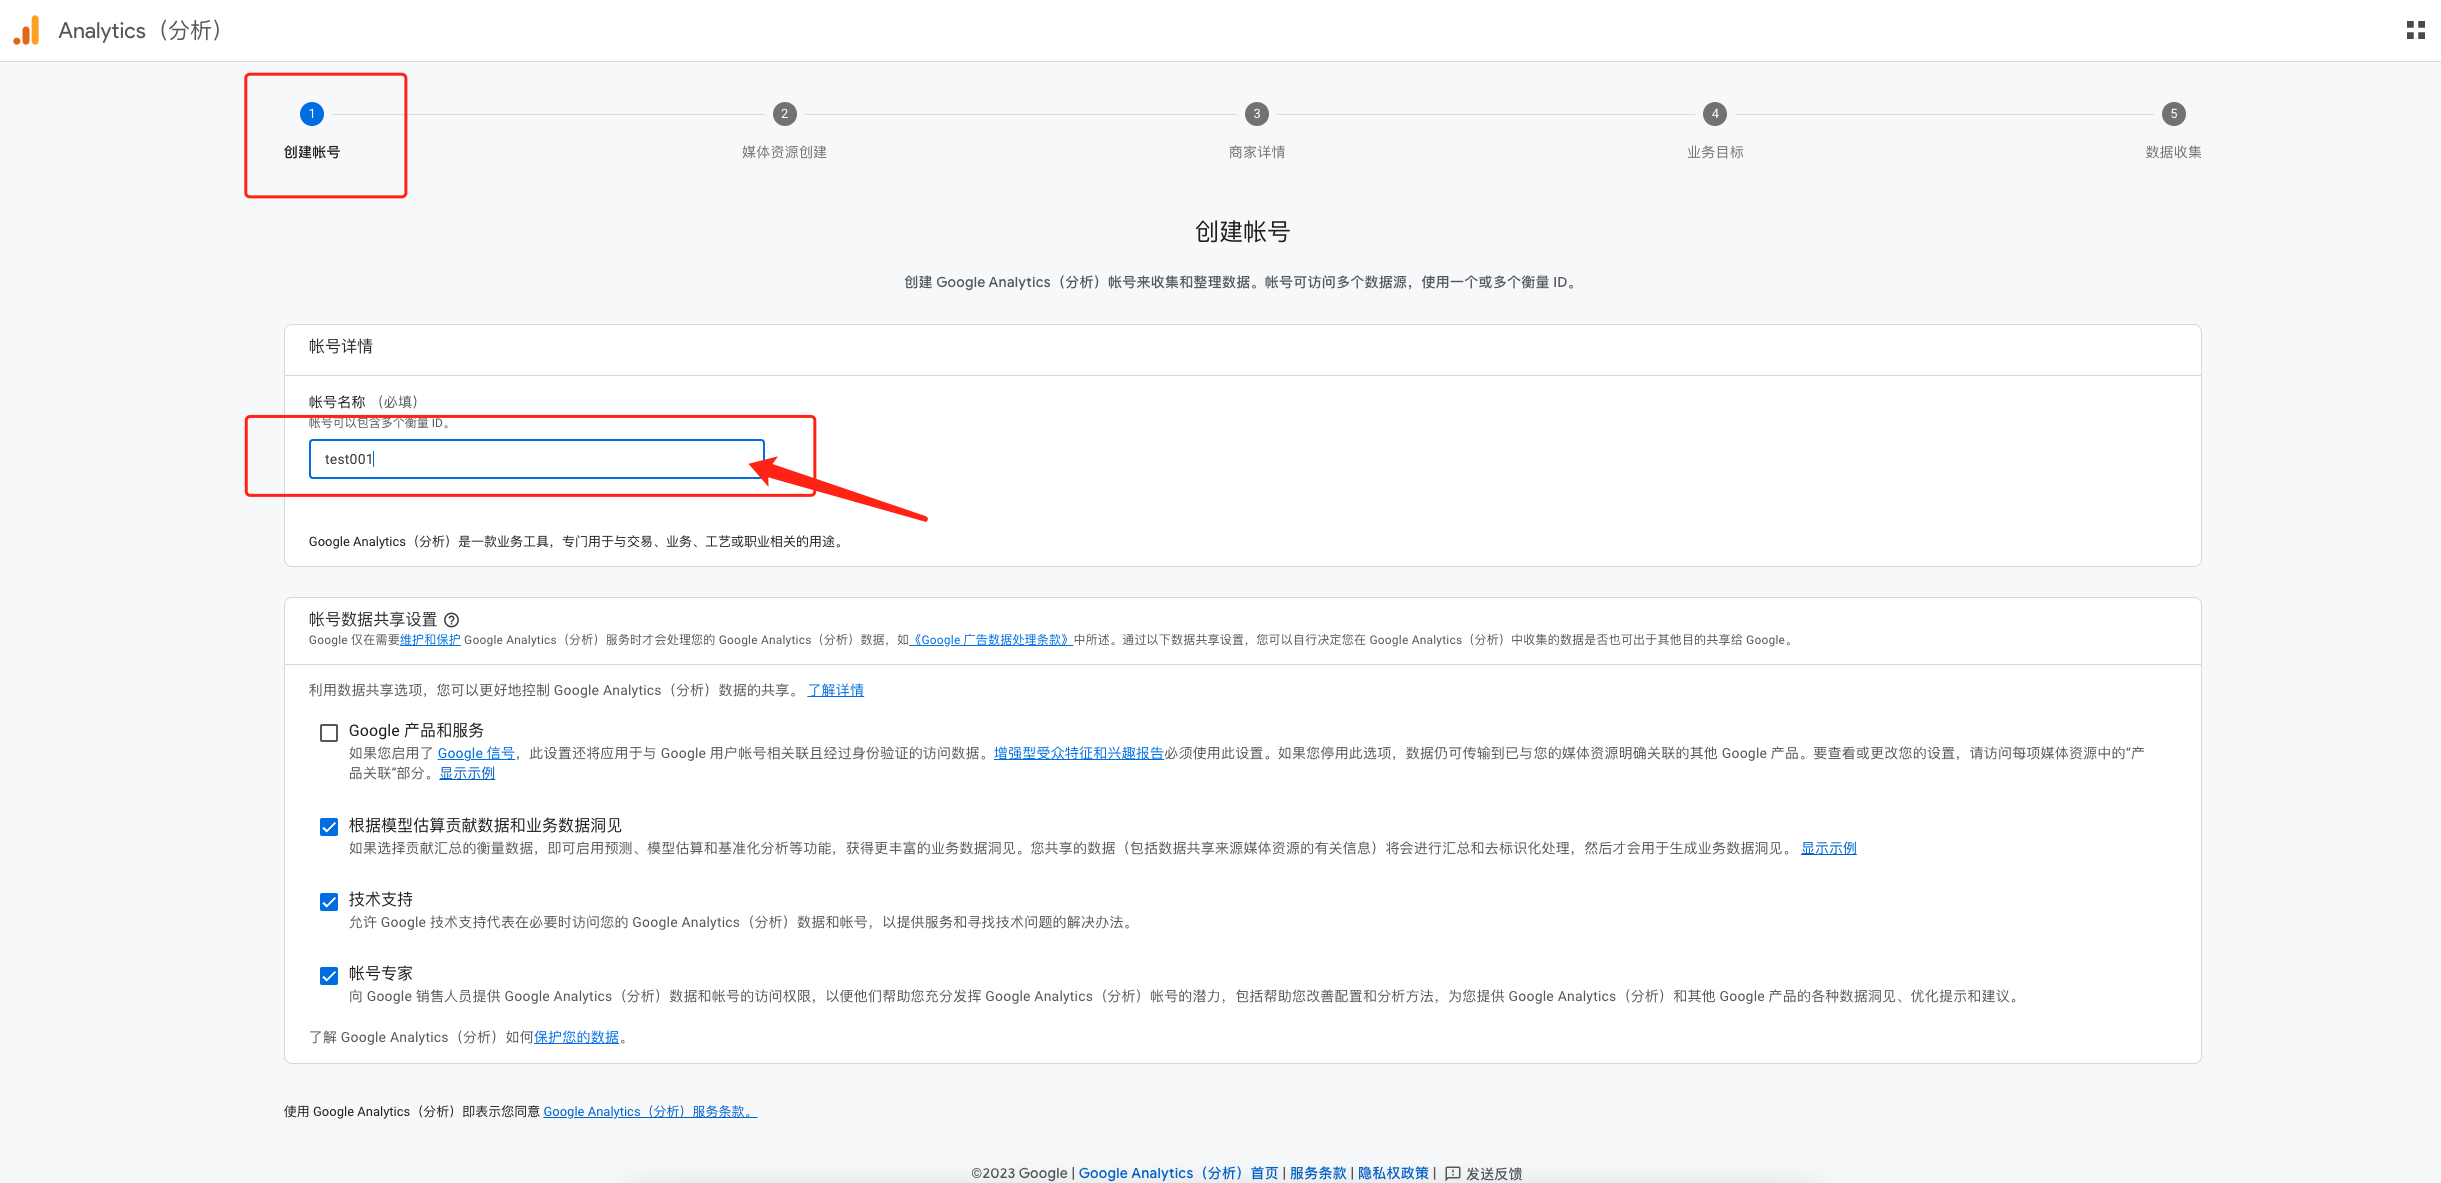Go to step 2 媒体资源创建
Image resolution: width=2441 pixels, height=1183 pixels.
[784, 114]
